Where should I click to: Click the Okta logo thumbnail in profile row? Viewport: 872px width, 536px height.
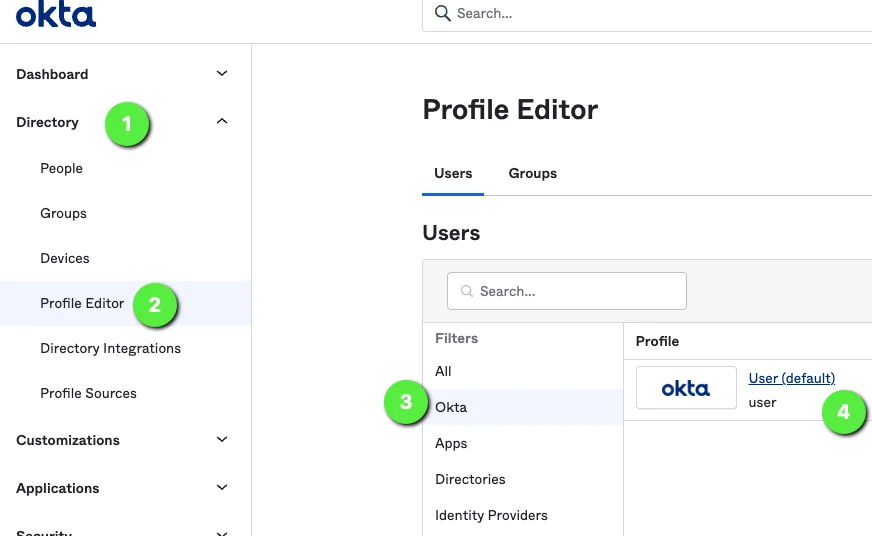(686, 388)
